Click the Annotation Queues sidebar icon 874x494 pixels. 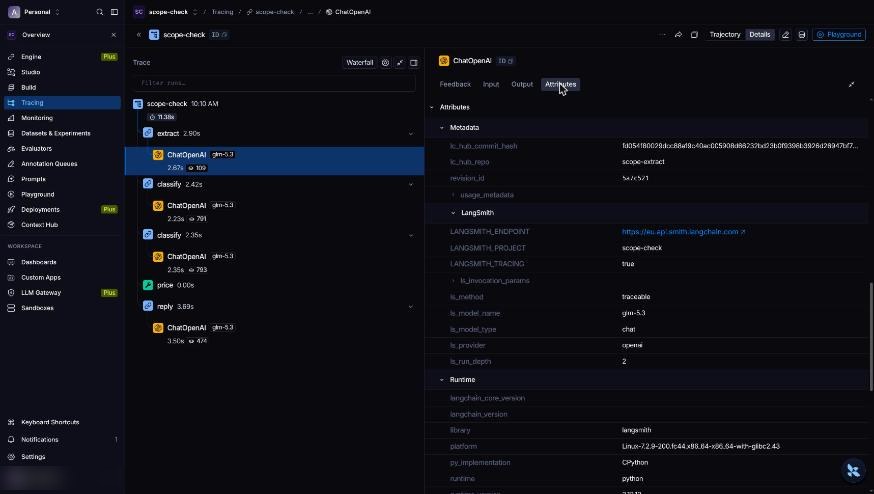(x=11, y=164)
